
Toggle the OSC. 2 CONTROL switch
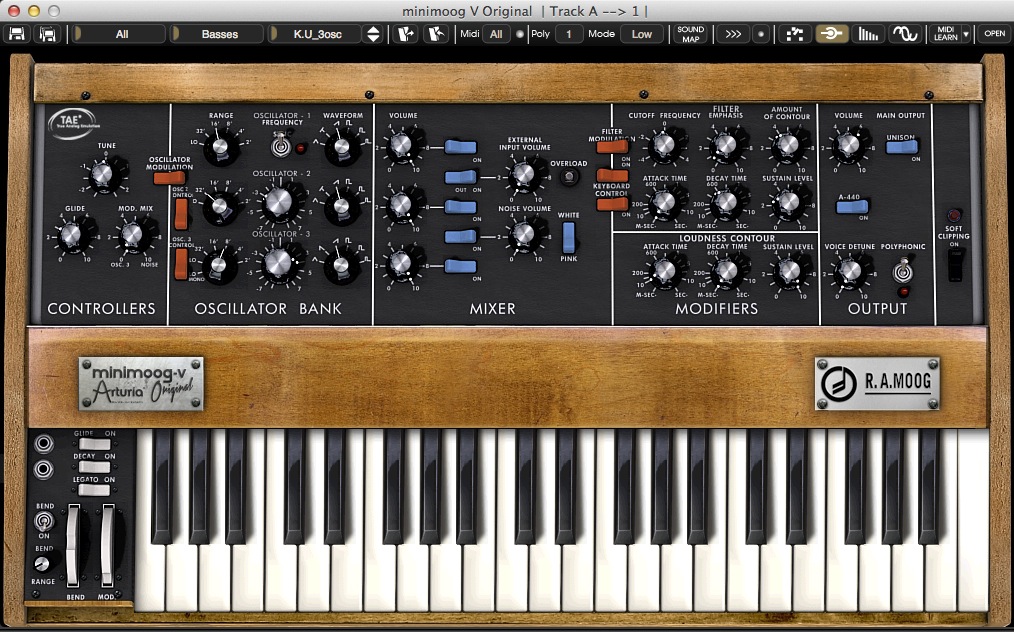point(181,214)
